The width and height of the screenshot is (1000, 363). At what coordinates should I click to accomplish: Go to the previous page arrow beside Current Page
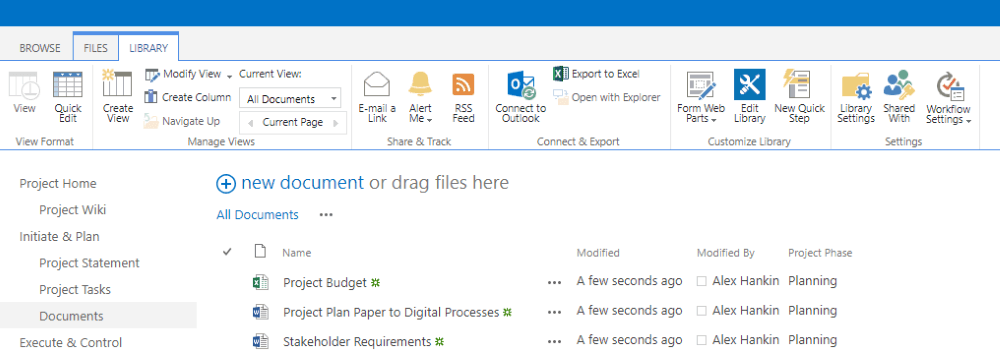pyautogui.click(x=250, y=122)
